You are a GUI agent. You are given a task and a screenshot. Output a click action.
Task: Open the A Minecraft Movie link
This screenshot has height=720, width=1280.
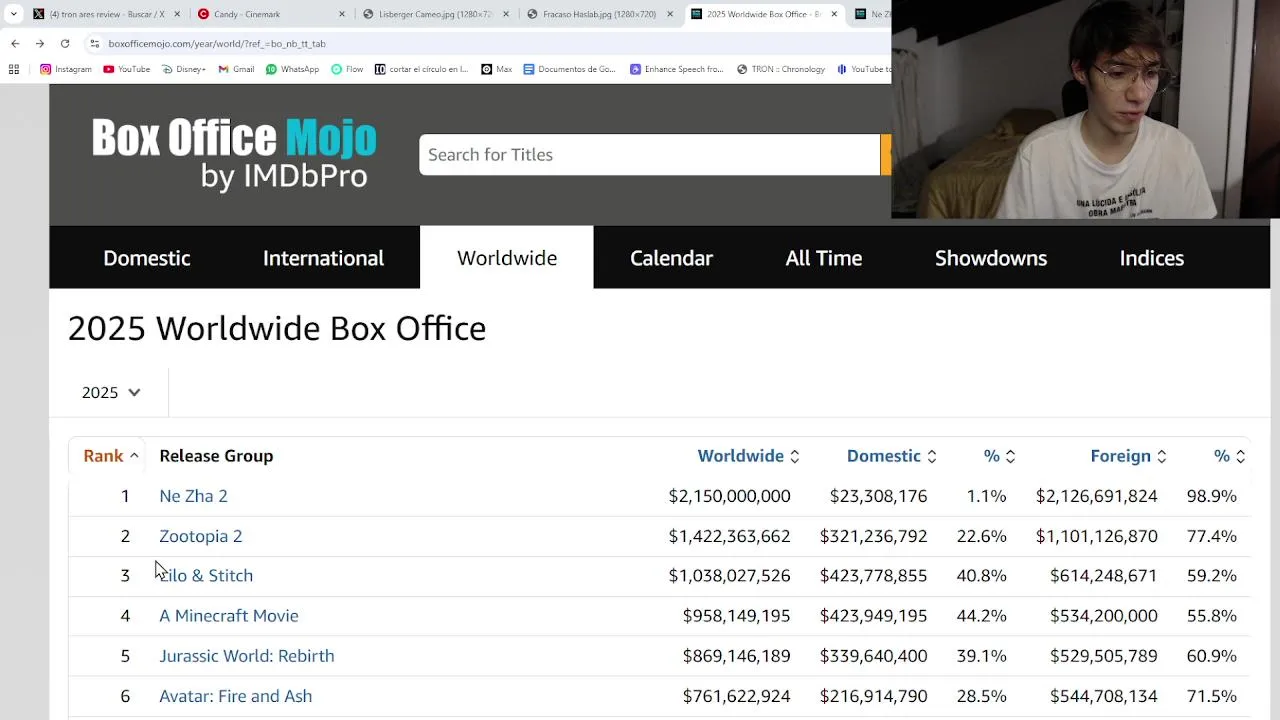pyautogui.click(x=228, y=616)
